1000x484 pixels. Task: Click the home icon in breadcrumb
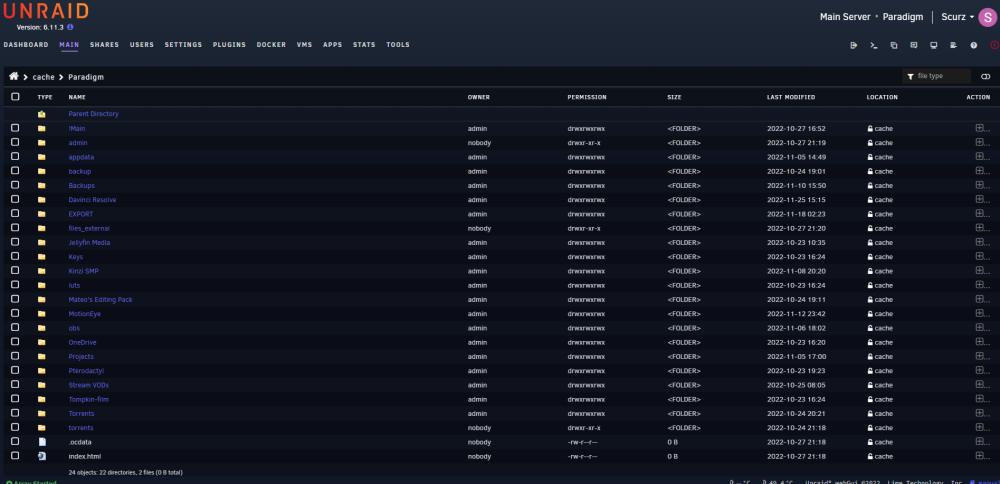coord(13,77)
